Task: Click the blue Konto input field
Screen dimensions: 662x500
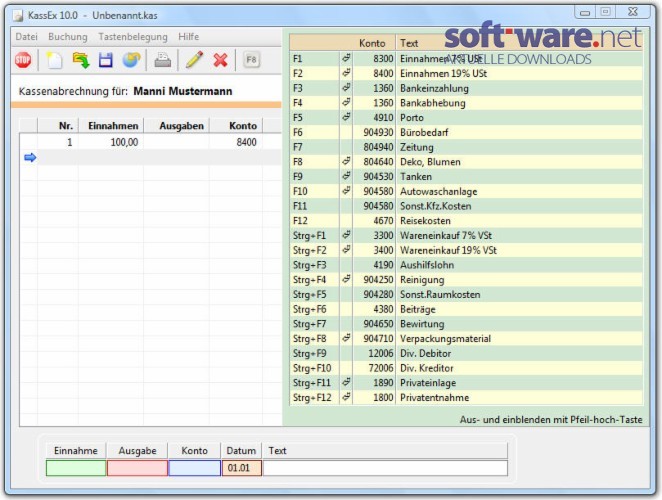Action: (x=195, y=468)
